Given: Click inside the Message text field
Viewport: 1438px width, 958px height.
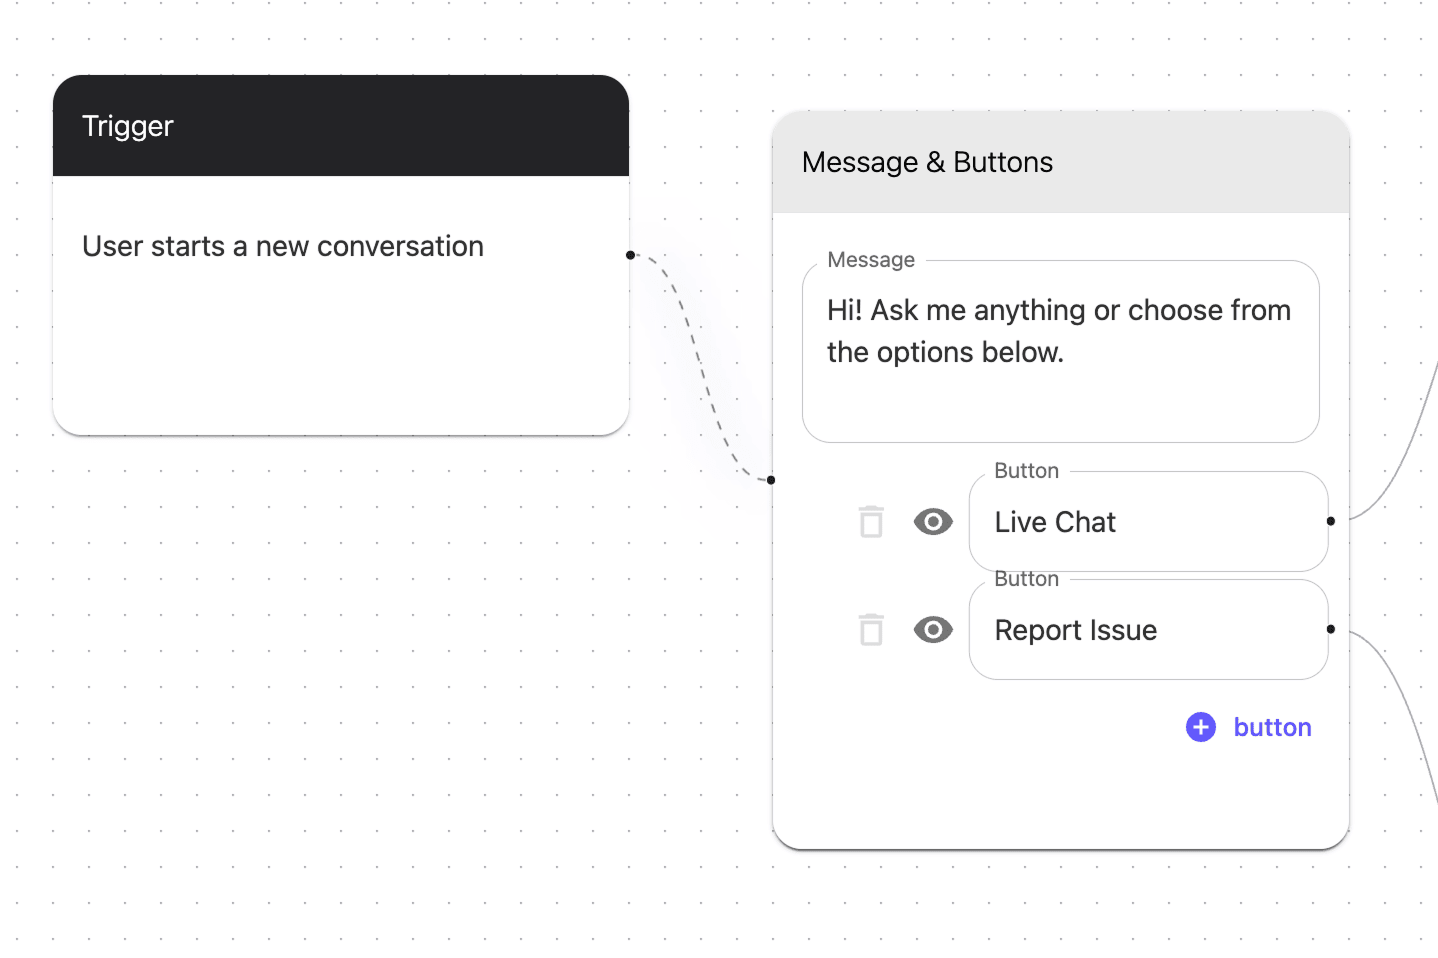Looking at the screenshot, I should pos(1060,350).
